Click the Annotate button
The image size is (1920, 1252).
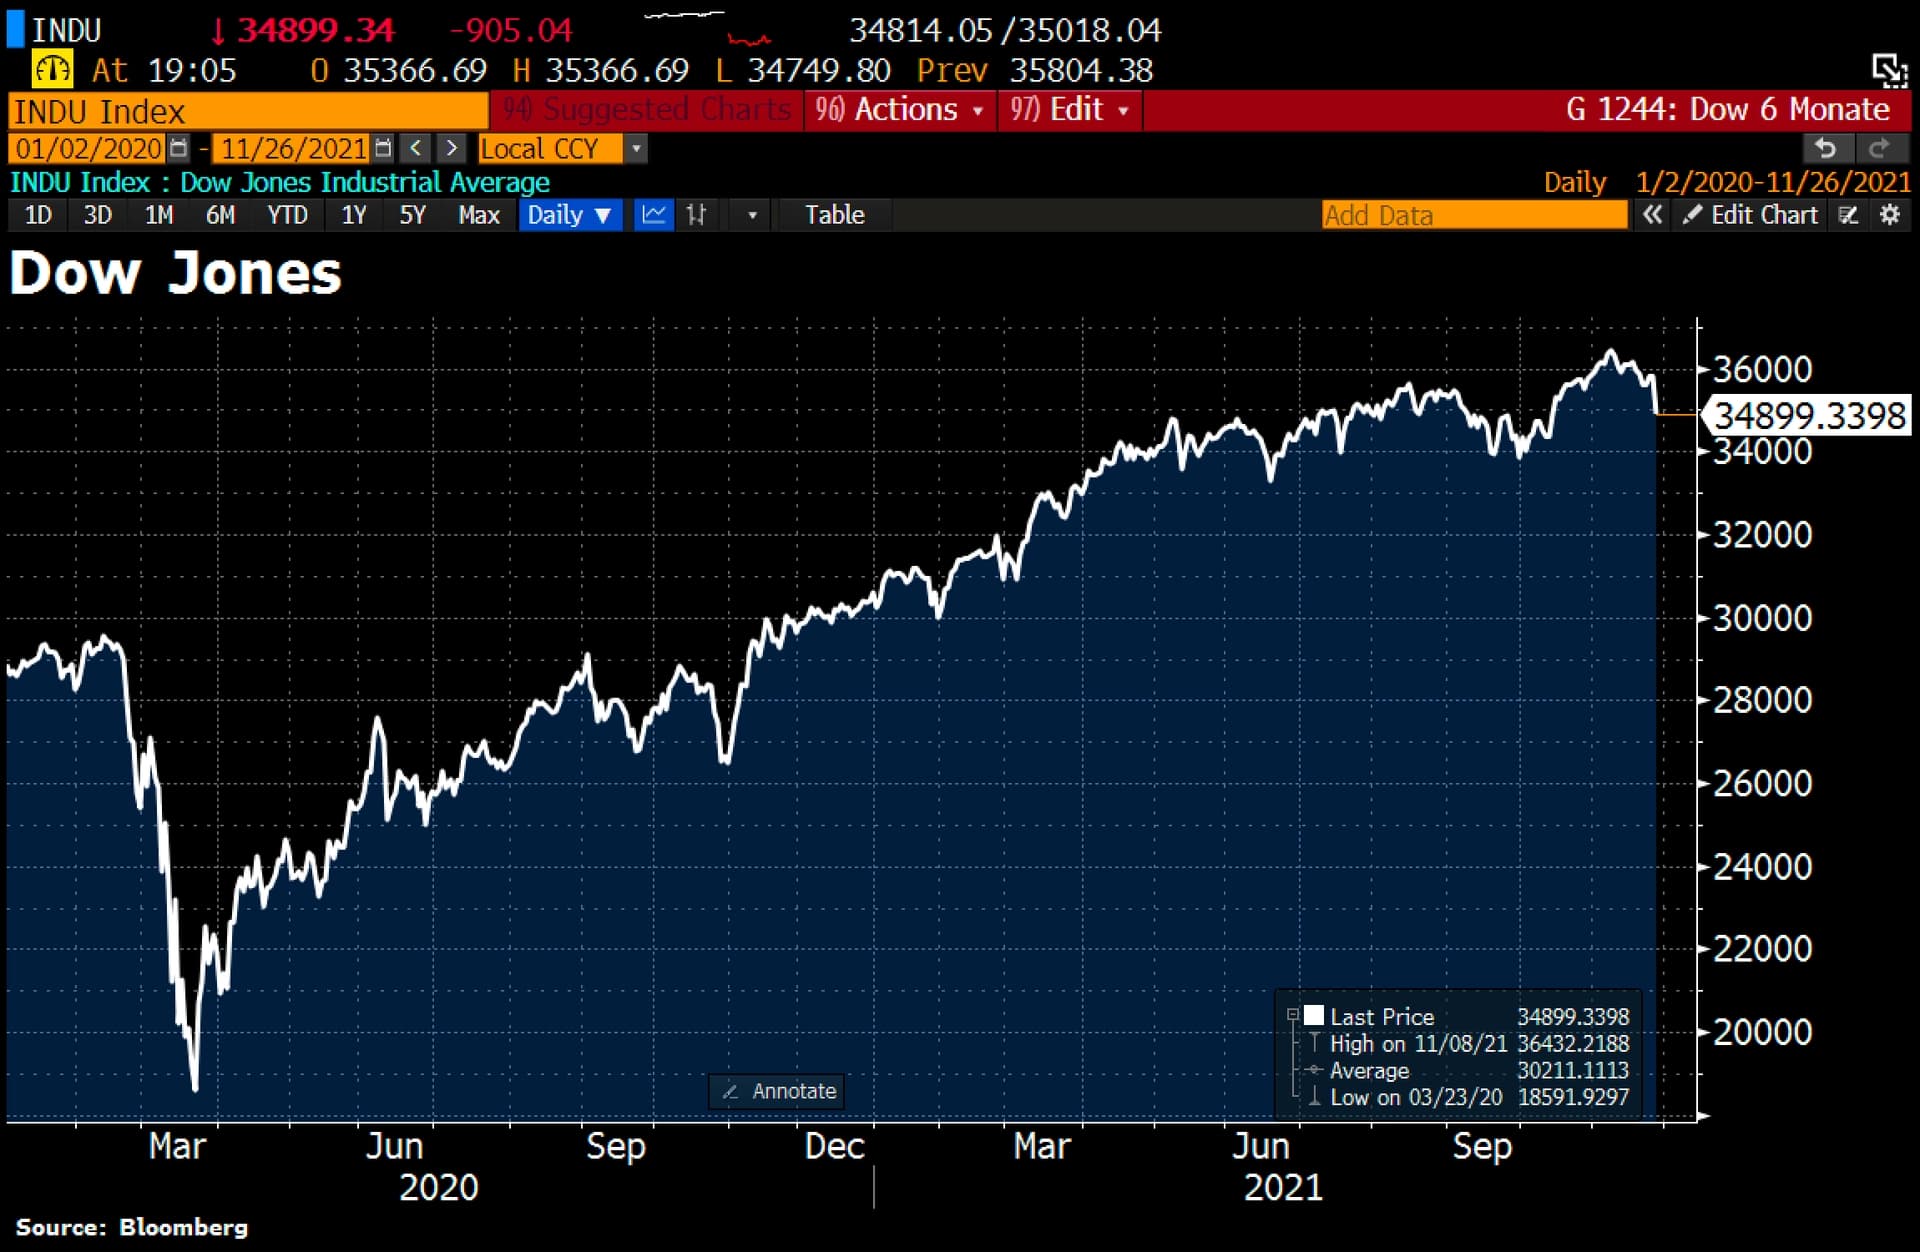pyautogui.click(x=777, y=1091)
